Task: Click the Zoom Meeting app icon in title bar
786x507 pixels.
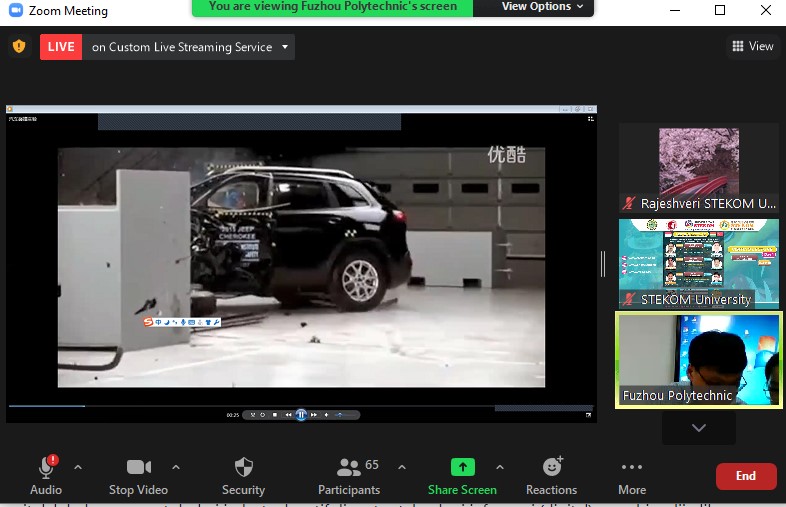Action: pyautogui.click(x=16, y=11)
